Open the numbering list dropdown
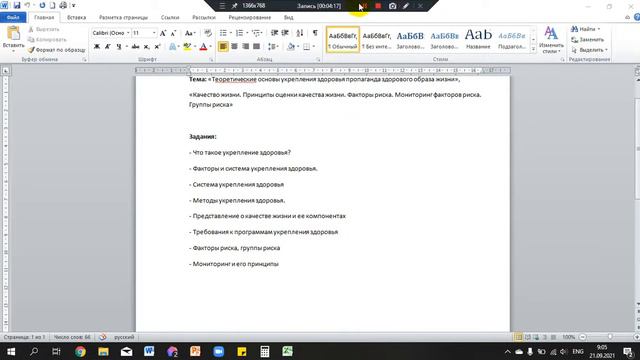 [x=247, y=33]
